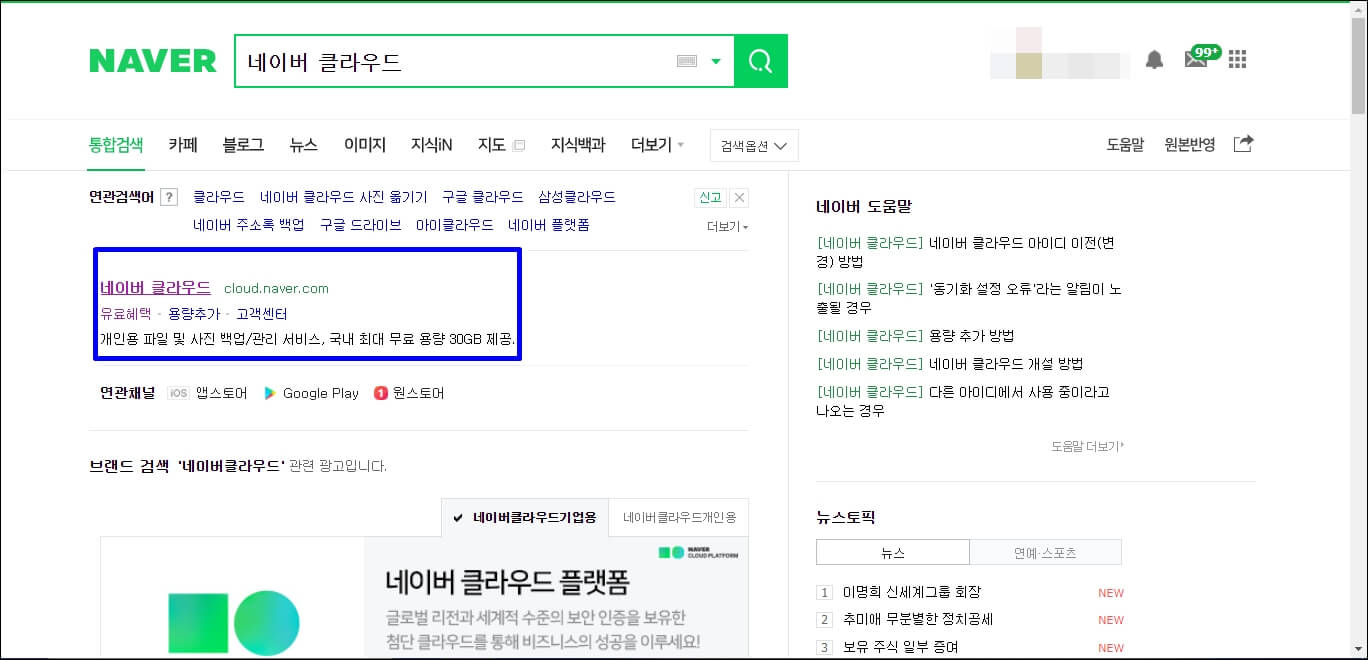Screen dimensions: 1368x660
Task: Click the 고객센터 sublink
Action: coord(262,314)
